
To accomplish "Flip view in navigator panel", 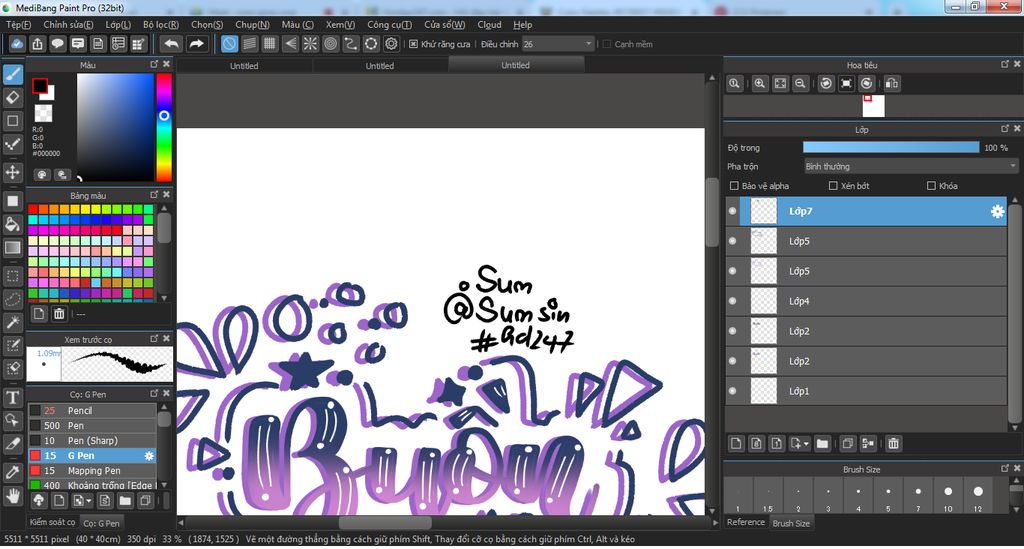I will pos(891,84).
